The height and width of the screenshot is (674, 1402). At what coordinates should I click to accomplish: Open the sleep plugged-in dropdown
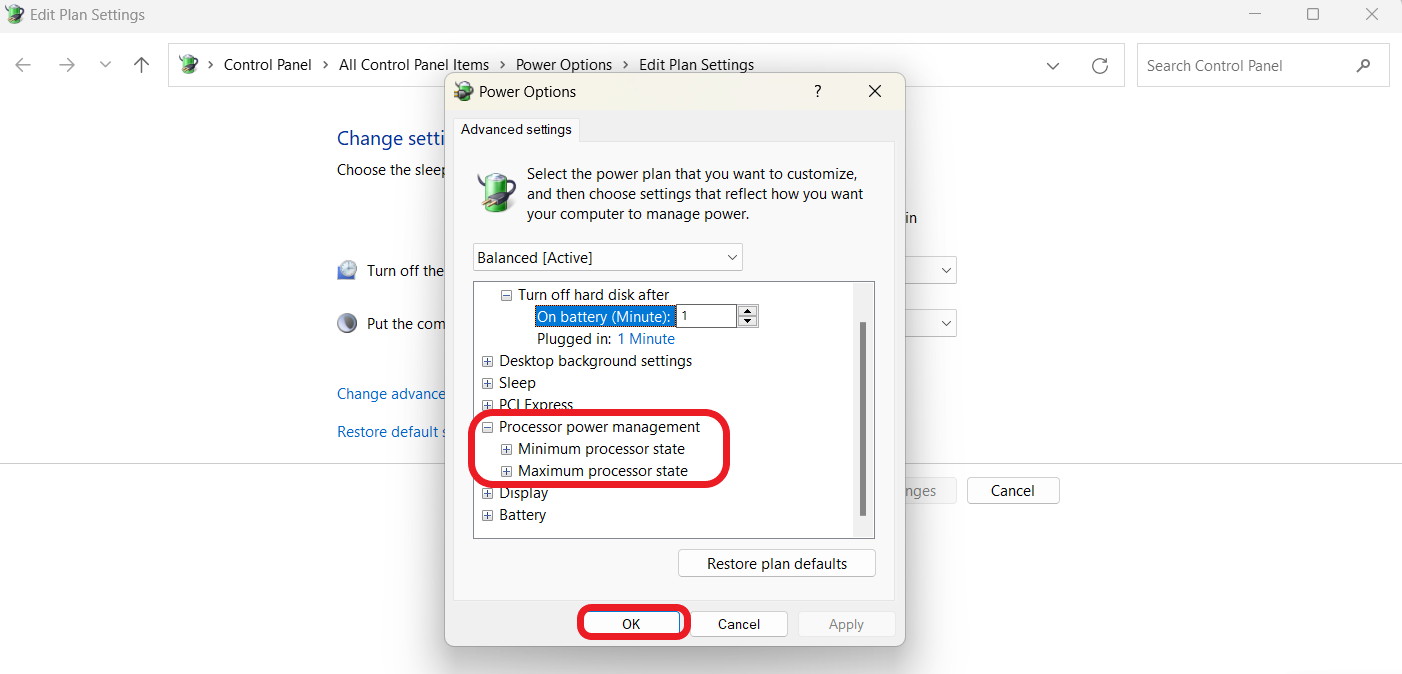[930, 324]
